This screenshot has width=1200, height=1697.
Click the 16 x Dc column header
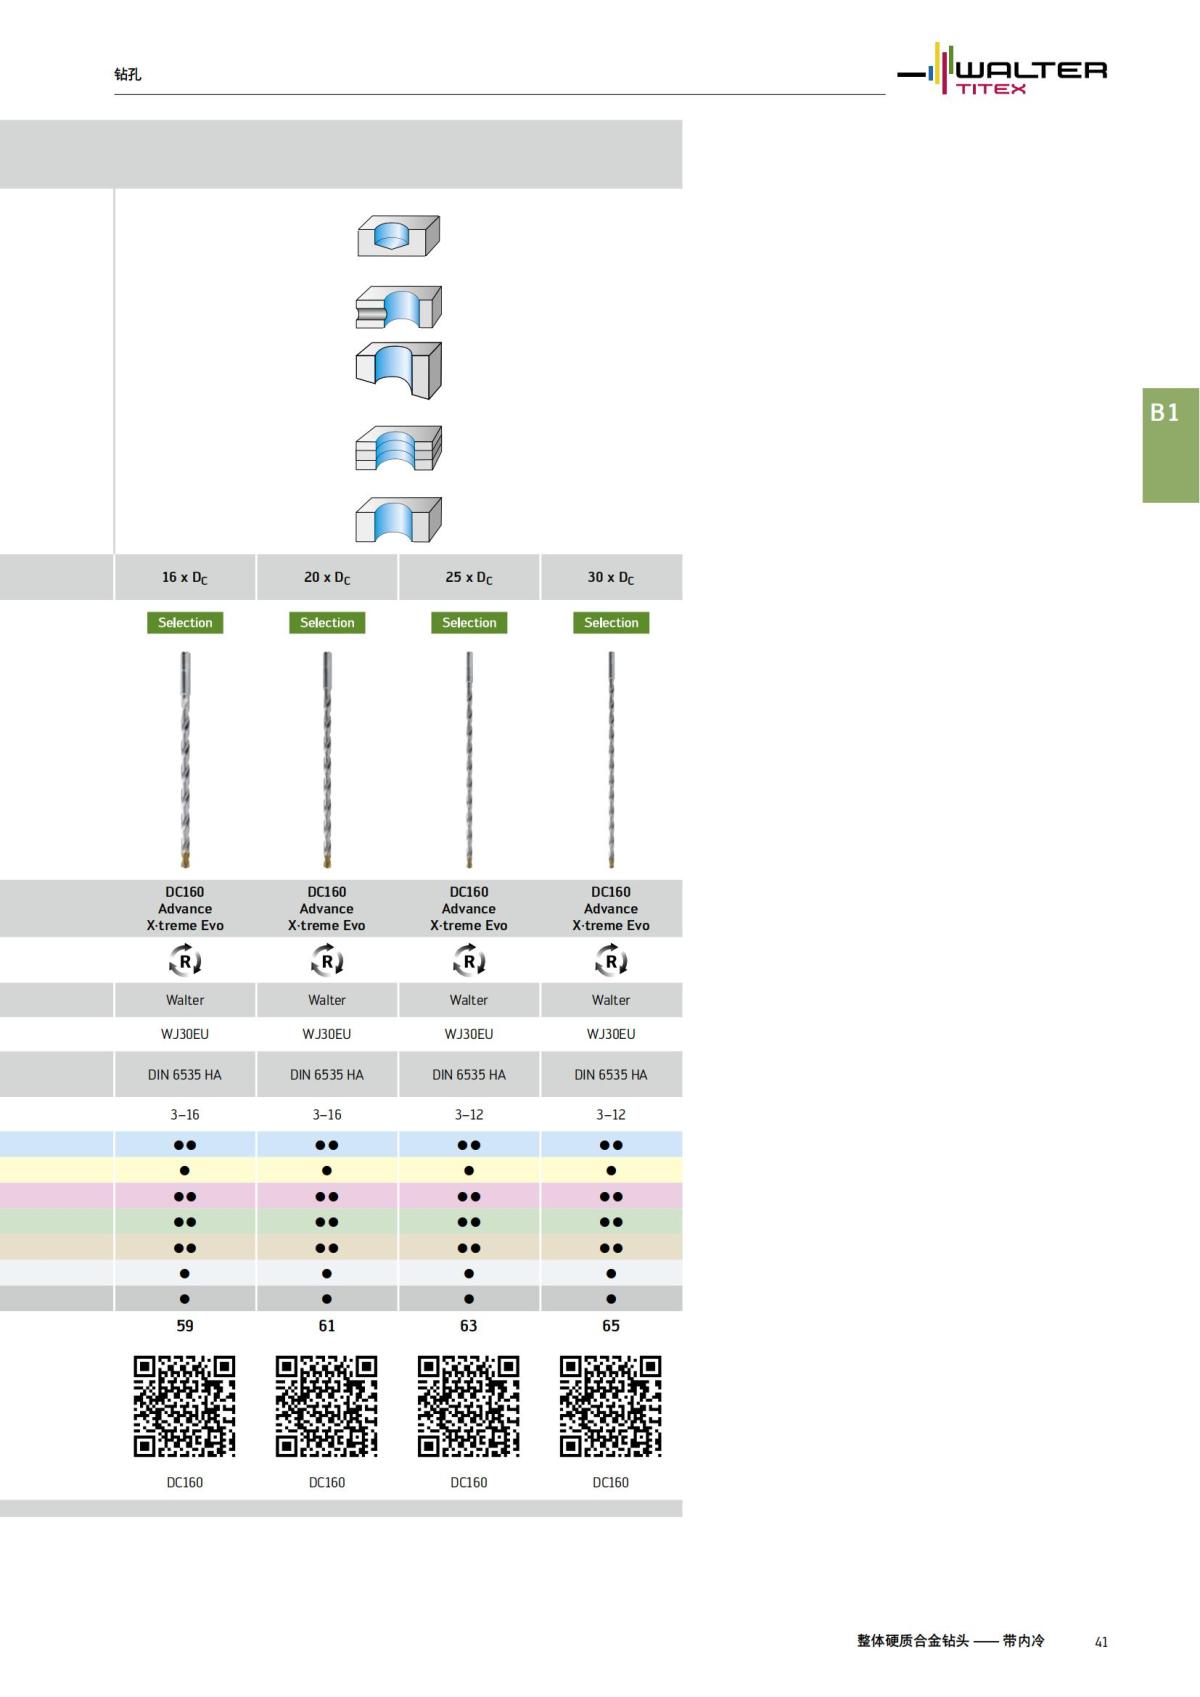[185, 577]
